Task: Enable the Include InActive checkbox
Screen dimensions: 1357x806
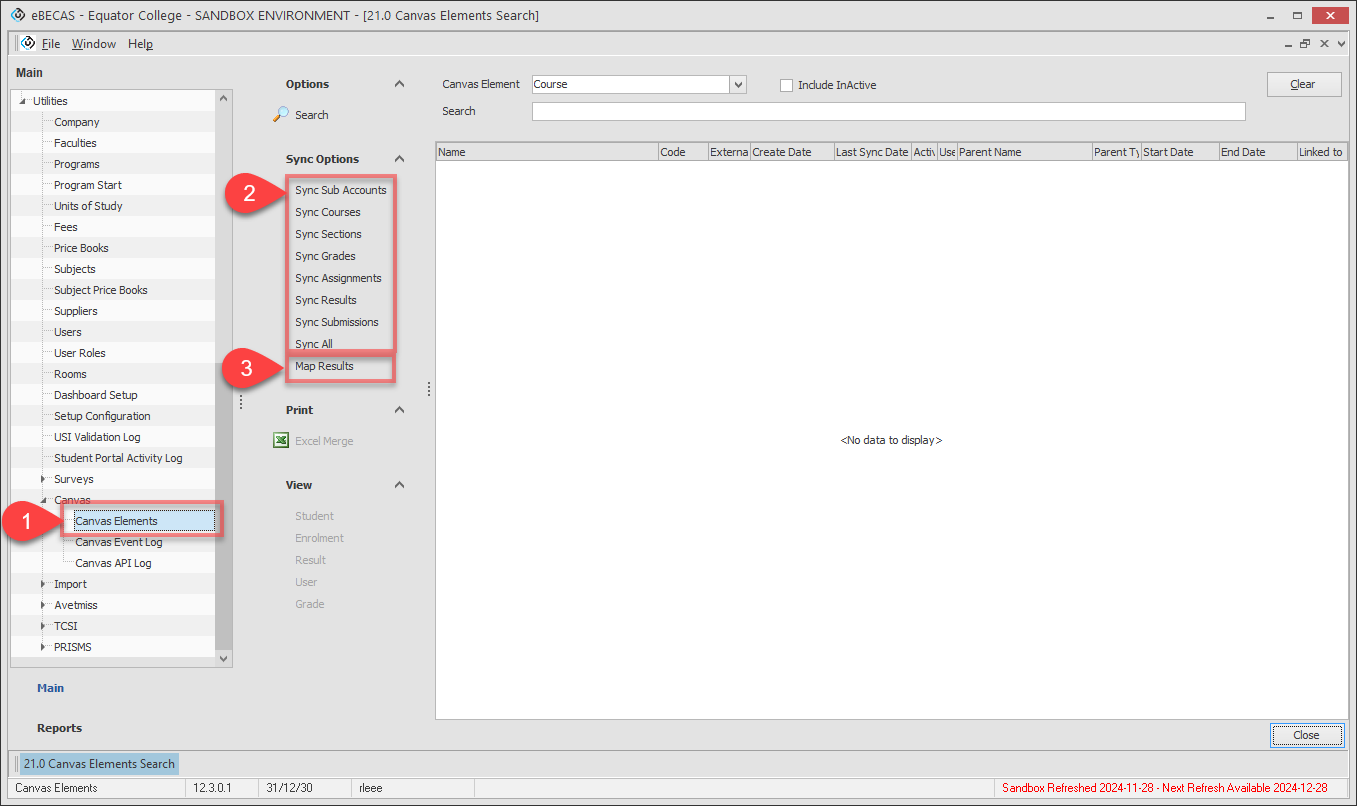Action: (787, 86)
